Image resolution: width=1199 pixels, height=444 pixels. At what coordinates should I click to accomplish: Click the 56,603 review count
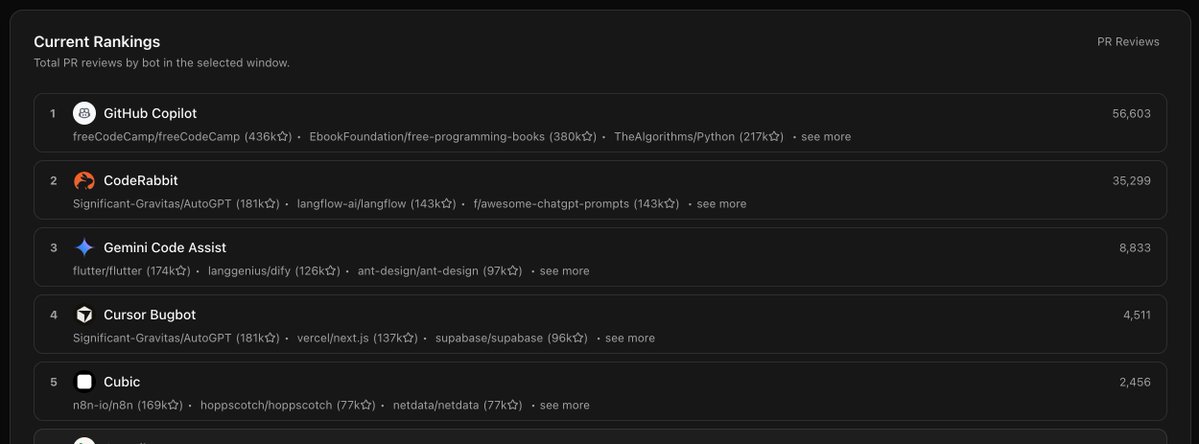(x=1131, y=114)
